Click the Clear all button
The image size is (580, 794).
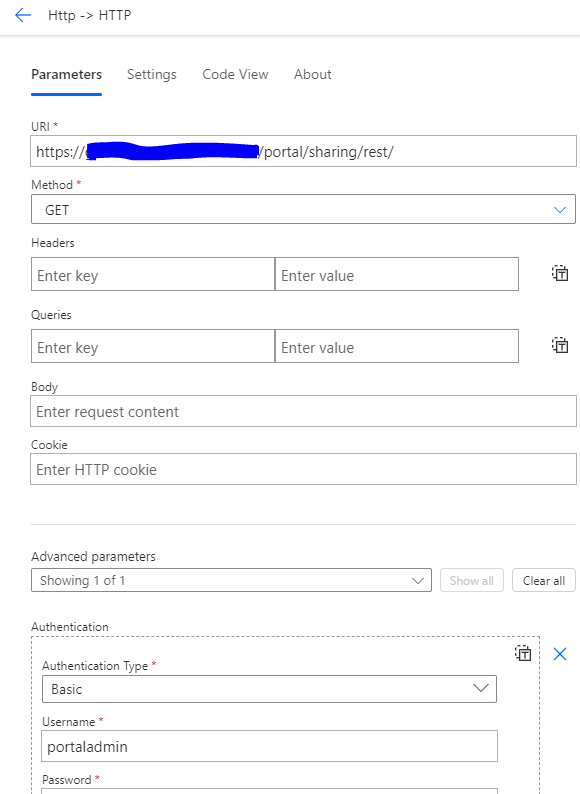pyautogui.click(x=544, y=580)
